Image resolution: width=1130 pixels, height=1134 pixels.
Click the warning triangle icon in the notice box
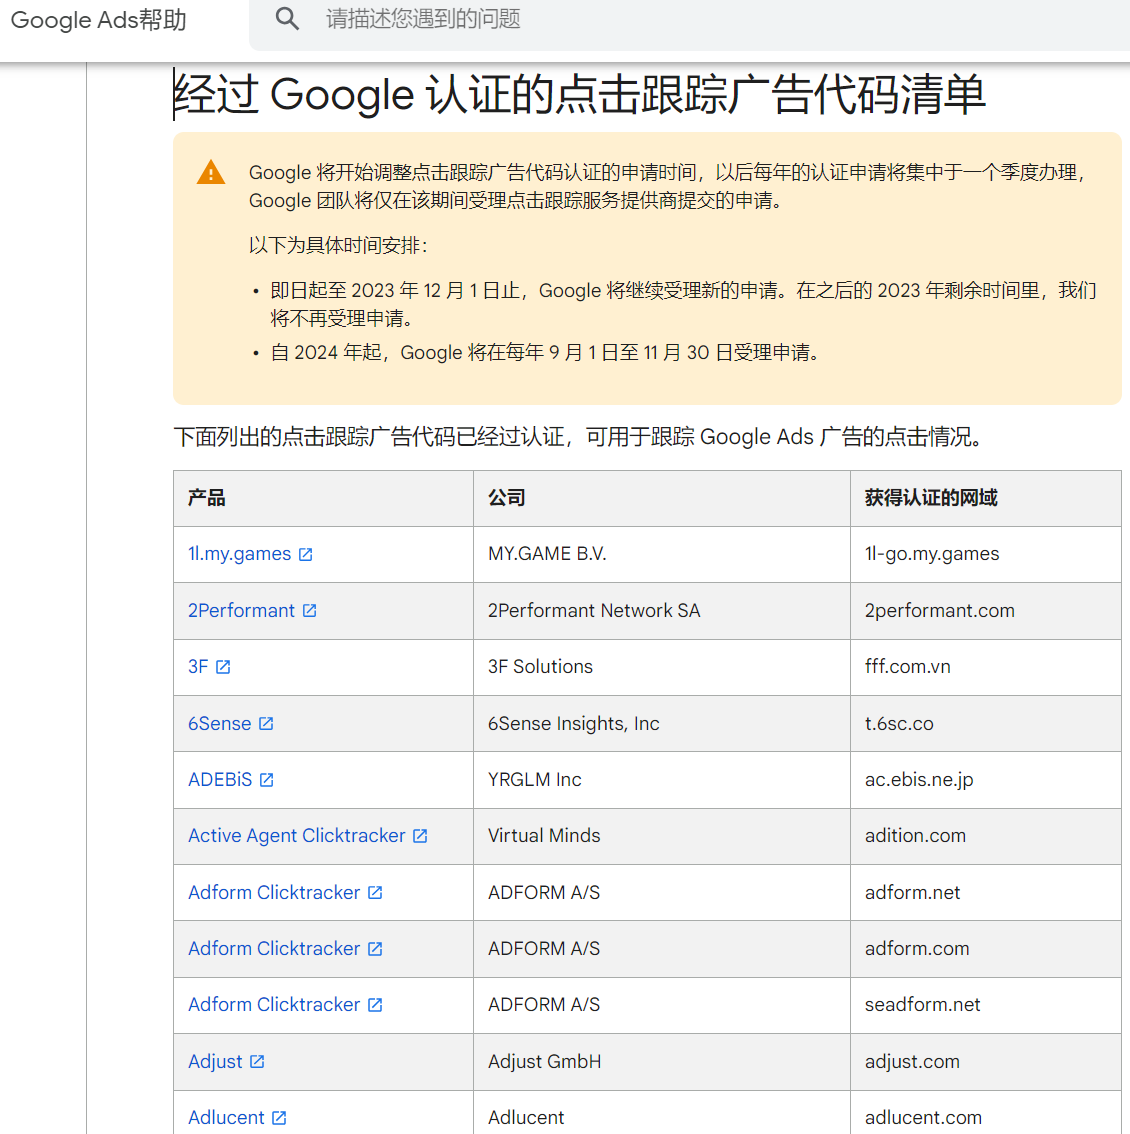pos(210,172)
